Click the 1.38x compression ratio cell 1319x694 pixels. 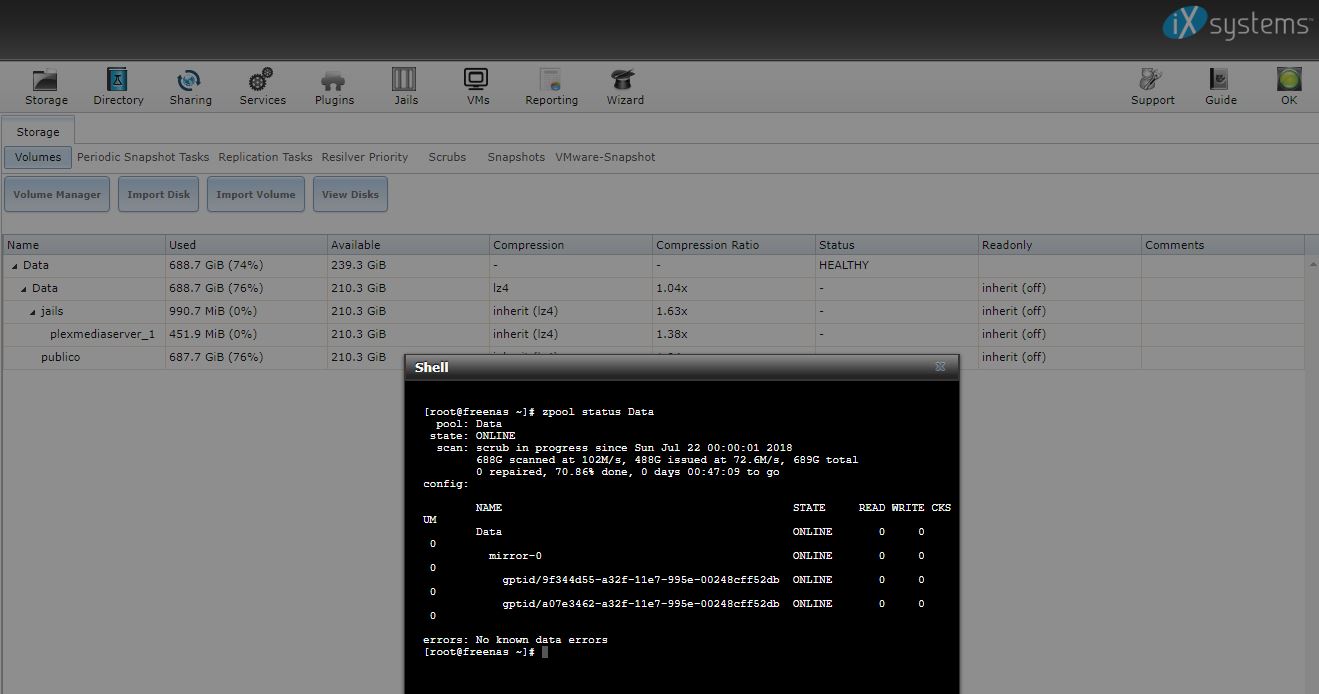point(735,334)
